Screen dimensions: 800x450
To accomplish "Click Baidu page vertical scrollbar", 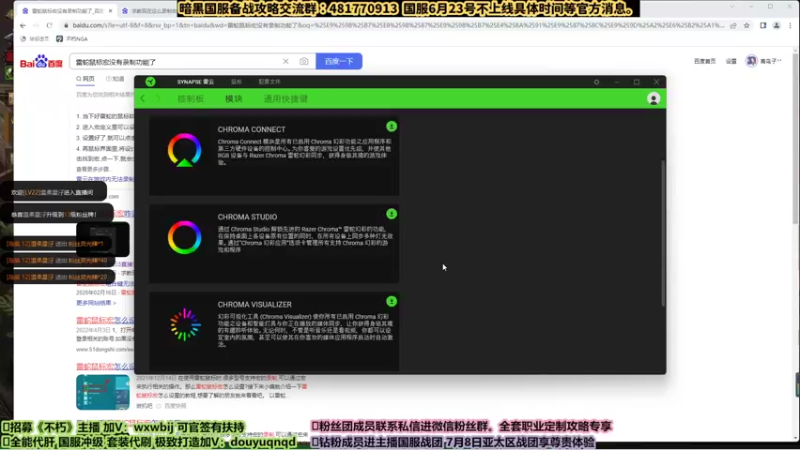I will [795, 138].
